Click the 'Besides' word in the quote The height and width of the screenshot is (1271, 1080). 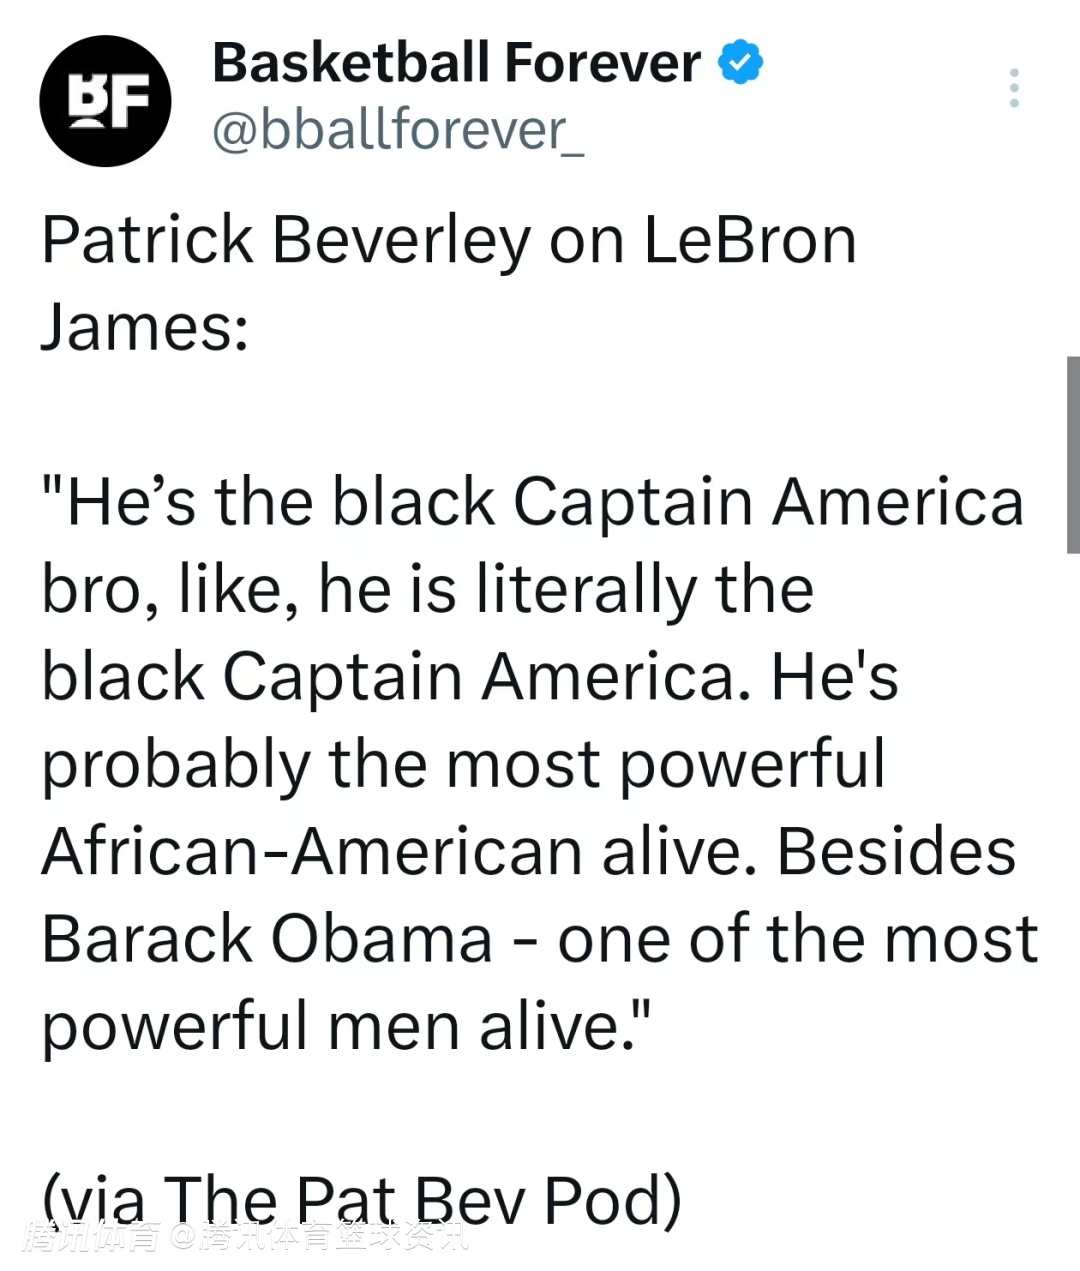coord(896,852)
